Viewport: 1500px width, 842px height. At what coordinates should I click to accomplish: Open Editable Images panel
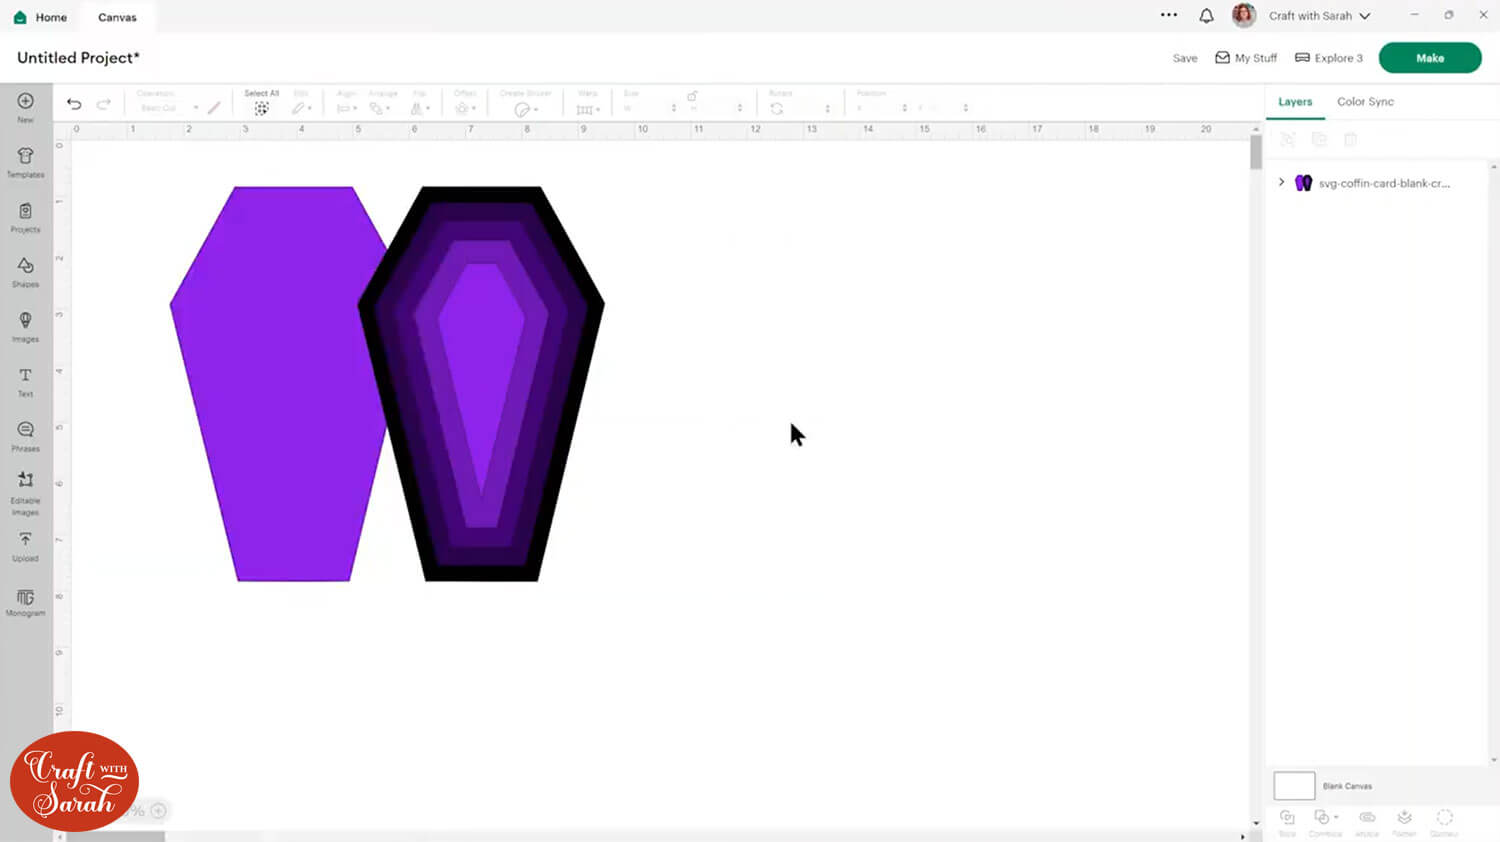point(25,493)
